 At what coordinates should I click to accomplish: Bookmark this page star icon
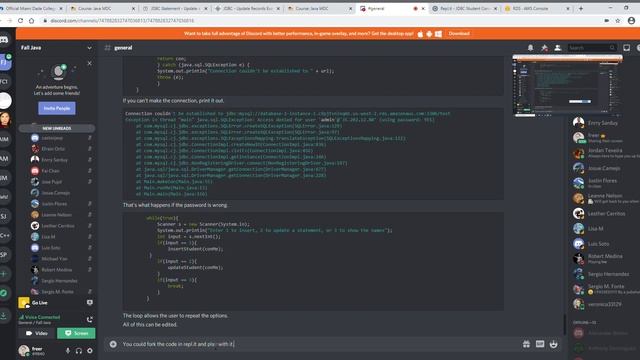point(618,20)
